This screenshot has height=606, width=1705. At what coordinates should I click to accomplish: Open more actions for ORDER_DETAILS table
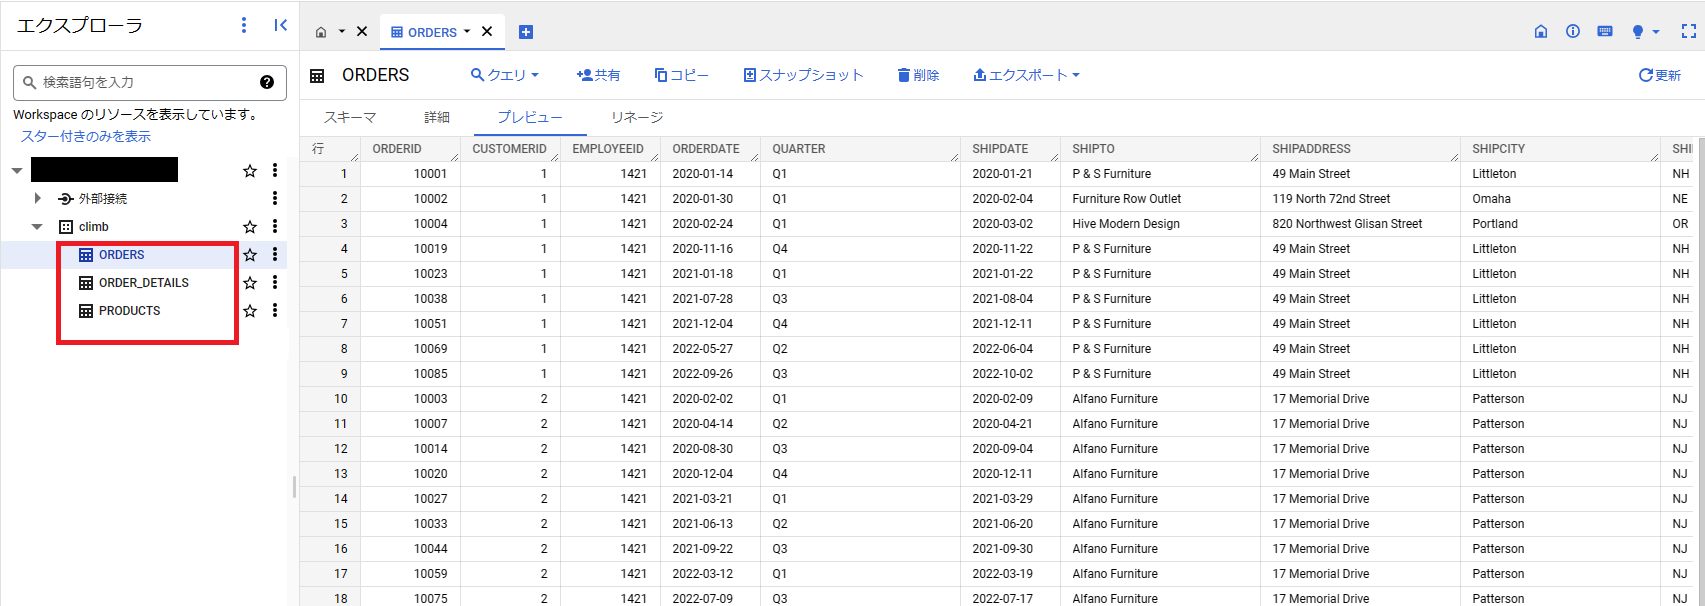pyautogui.click(x=275, y=283)
